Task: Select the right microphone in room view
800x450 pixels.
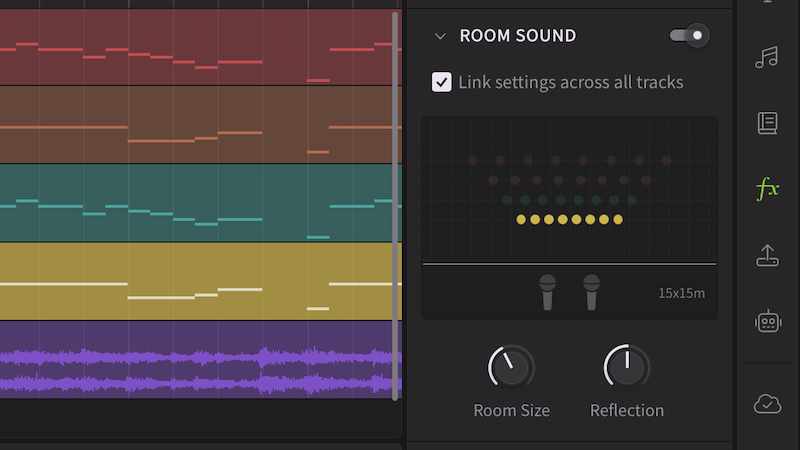Action: [x=591, y=292]
